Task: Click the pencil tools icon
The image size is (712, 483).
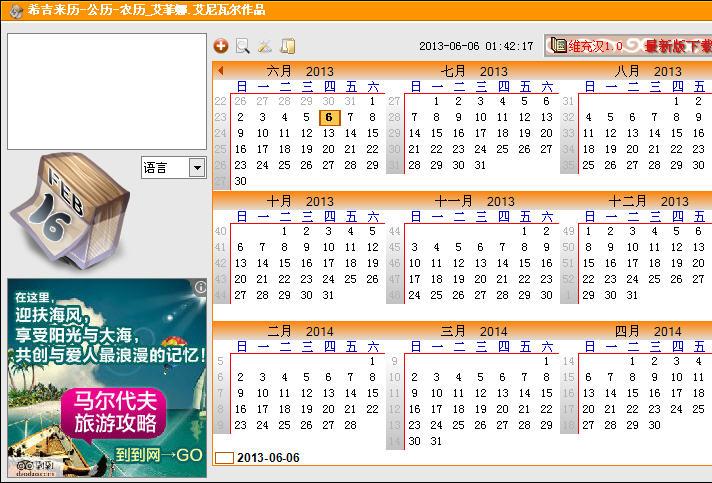Action: click(265, 46)
